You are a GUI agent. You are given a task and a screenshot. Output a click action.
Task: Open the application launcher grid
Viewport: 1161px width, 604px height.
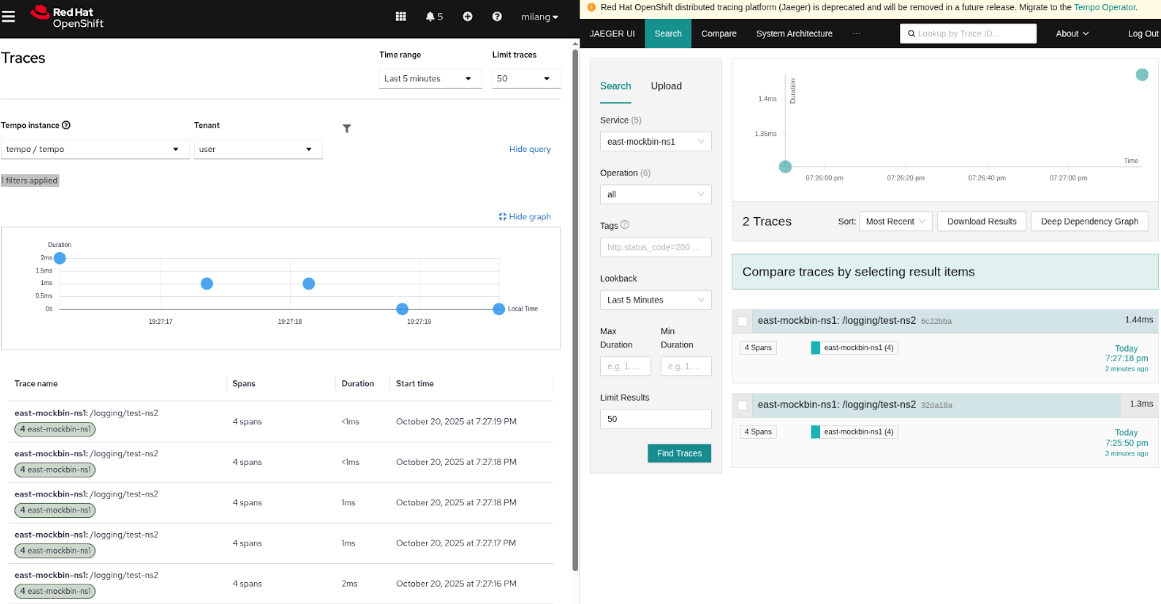click(401, 17)
